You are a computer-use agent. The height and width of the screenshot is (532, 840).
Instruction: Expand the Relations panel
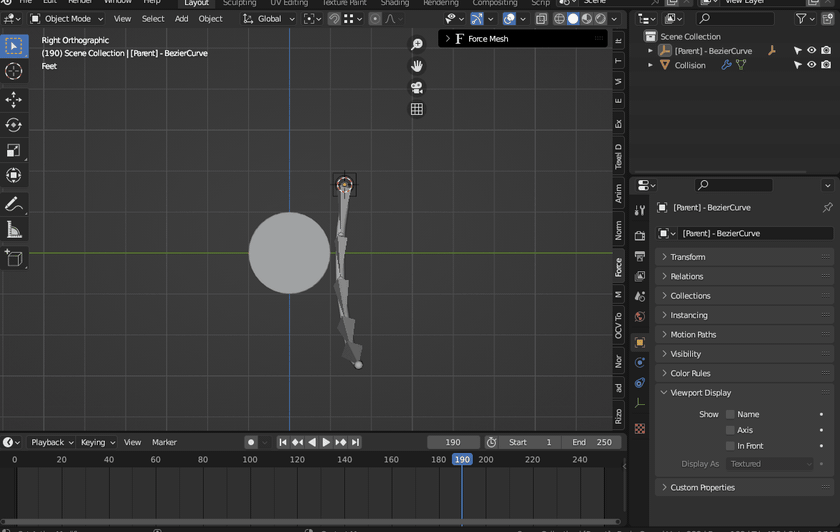coord(745,276)
